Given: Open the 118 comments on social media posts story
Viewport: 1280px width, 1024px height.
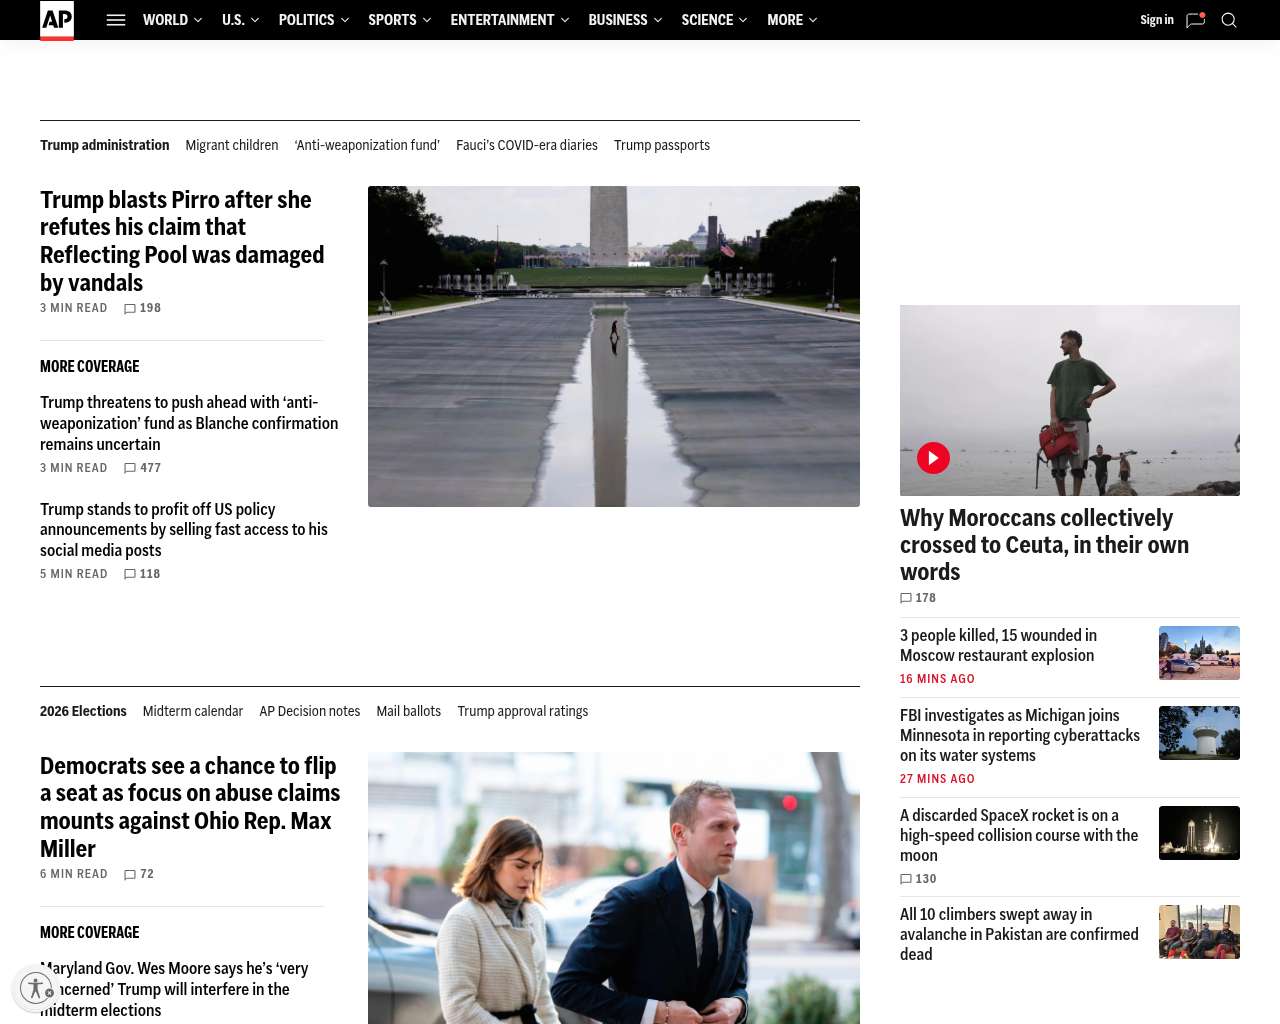Looking at the screenshot, I should point(142,574).
